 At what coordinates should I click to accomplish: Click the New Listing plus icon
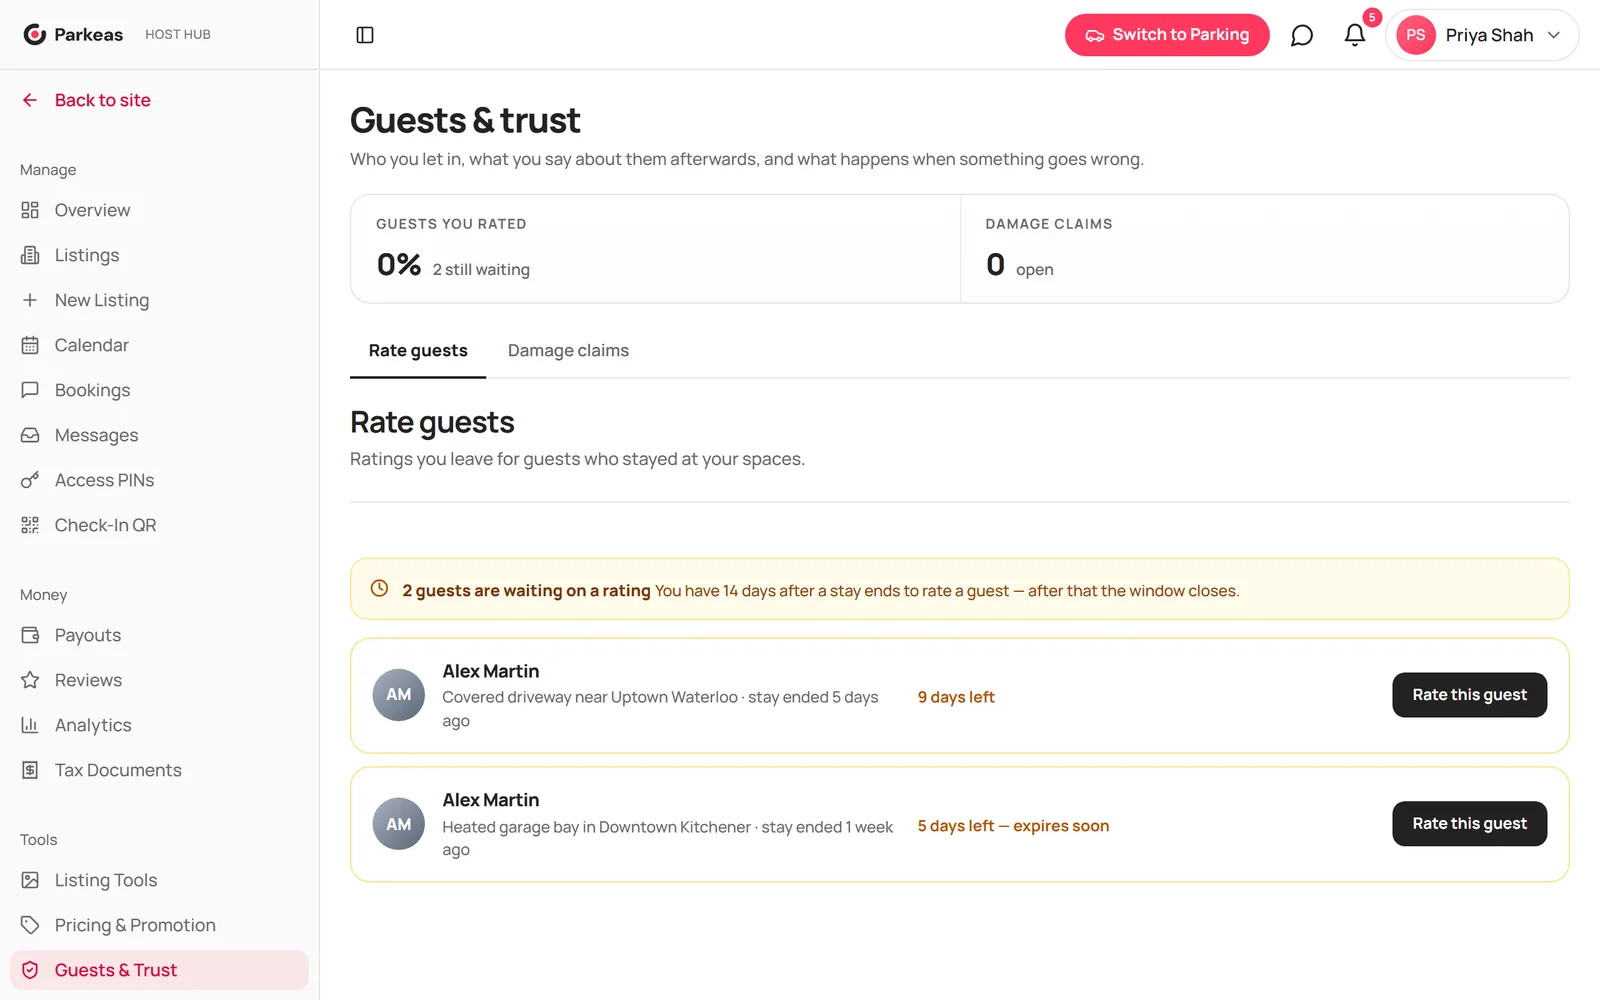(30, 300)
